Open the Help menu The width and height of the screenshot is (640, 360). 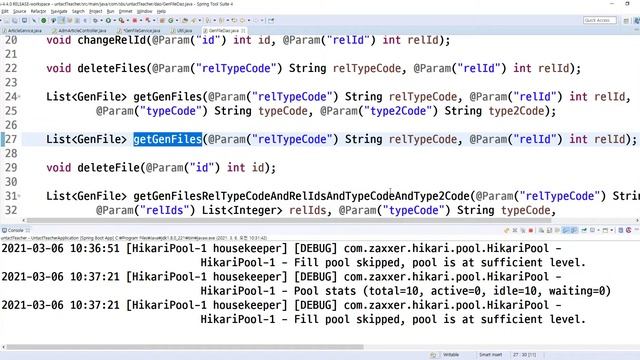161,11
